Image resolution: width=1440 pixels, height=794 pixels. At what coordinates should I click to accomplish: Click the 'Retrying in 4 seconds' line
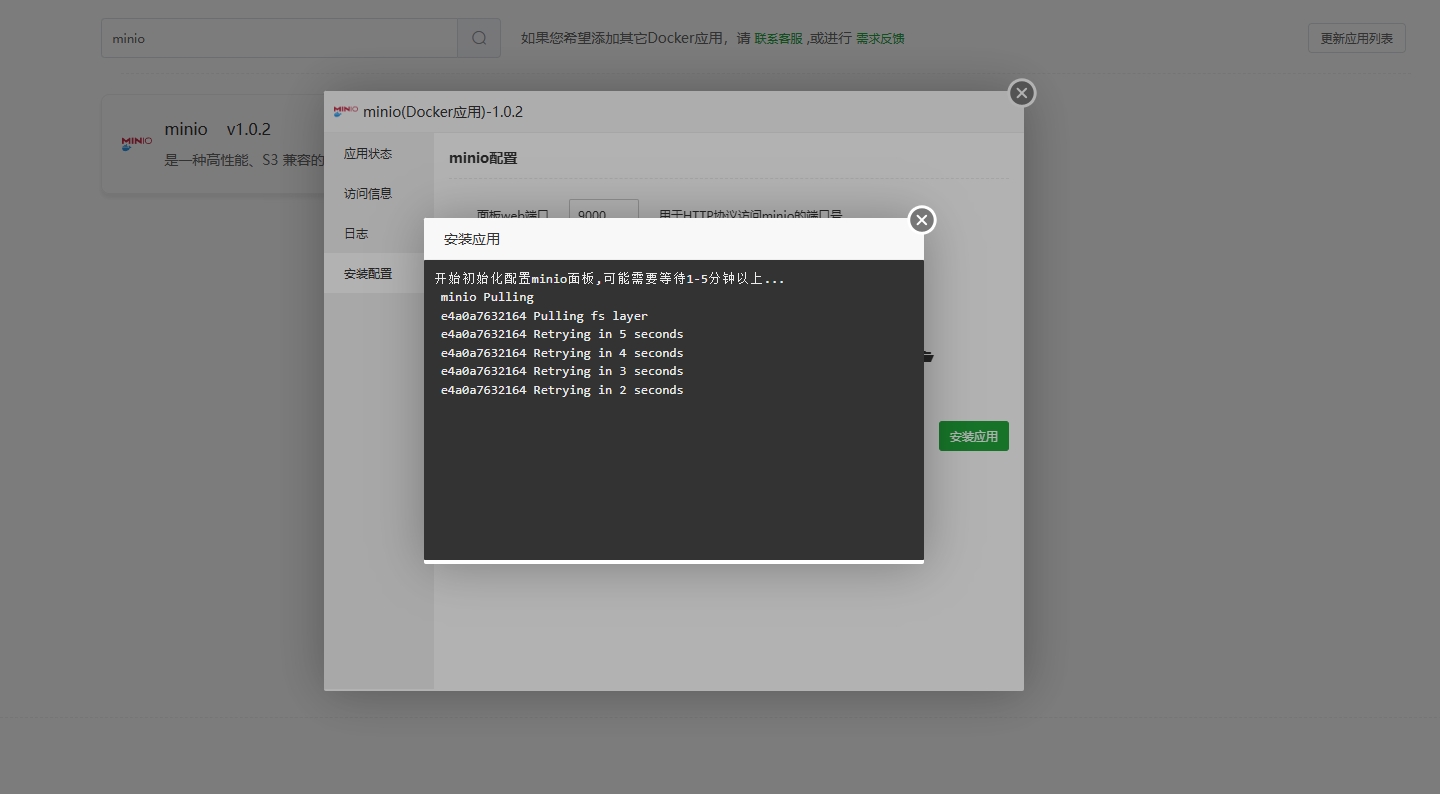pos(562,353)
